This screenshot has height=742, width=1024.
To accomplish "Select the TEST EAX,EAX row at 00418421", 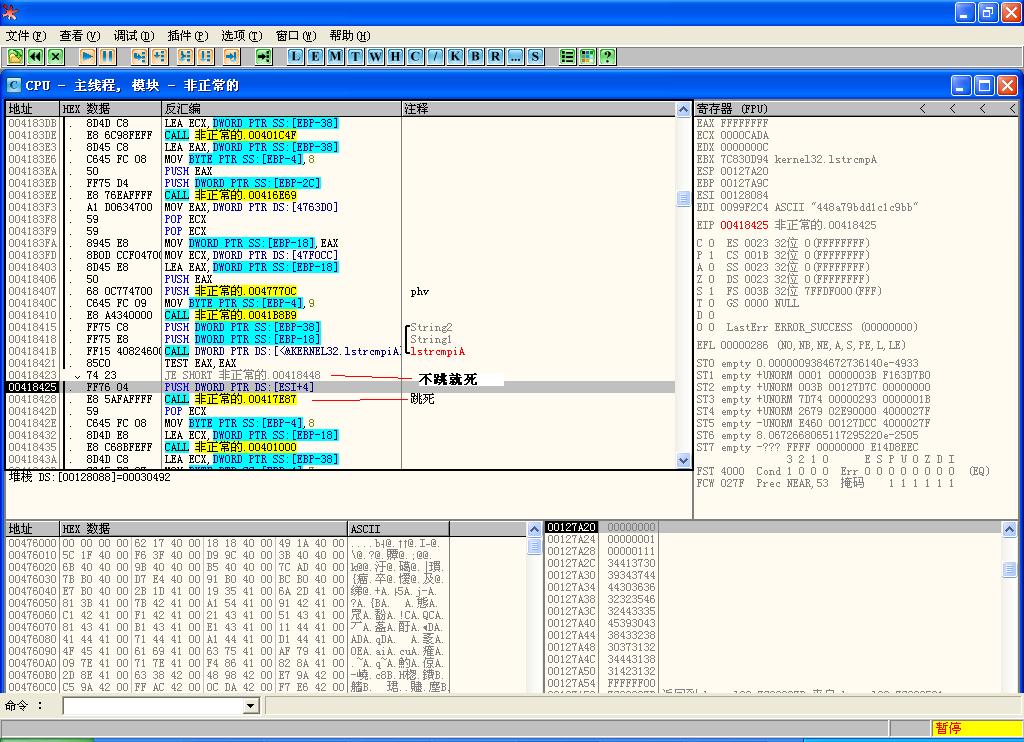I will [x=340, y=363].
